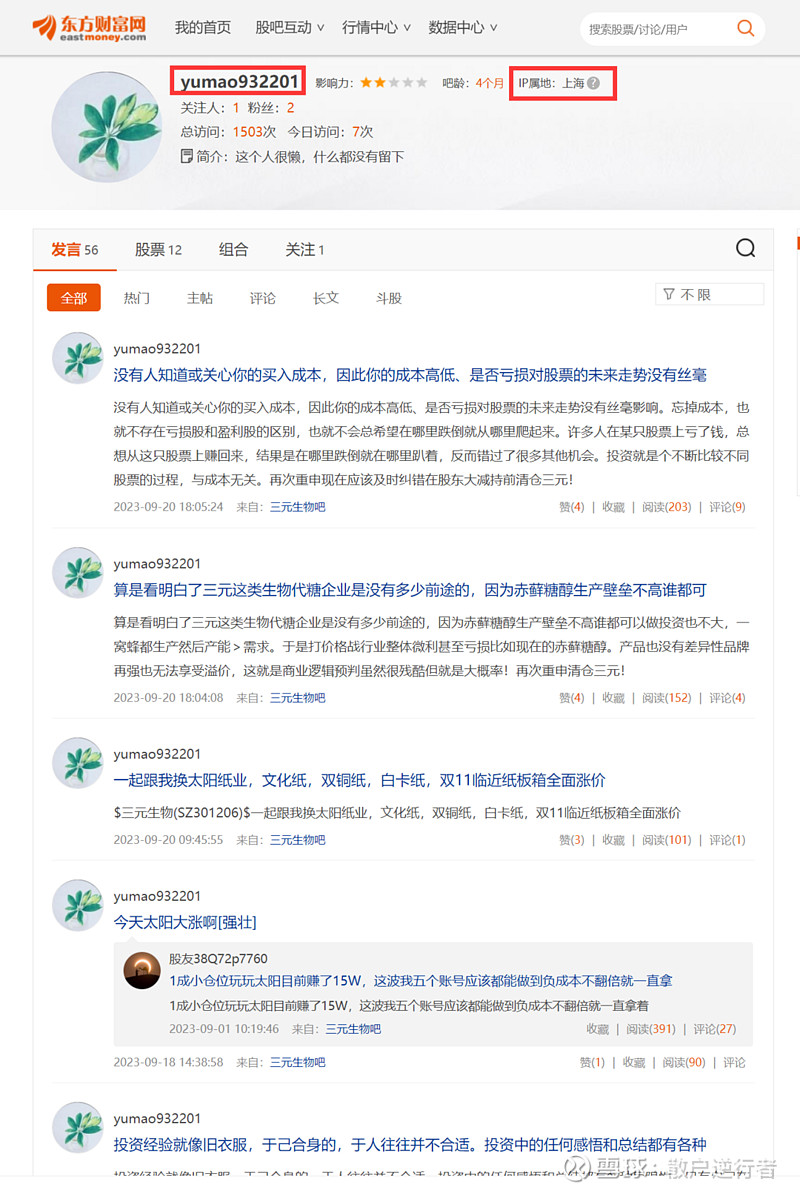This screenshot has height=1193, width=800.
Task: Click 收藏 on the 14:38:58 post
Action: click(634, 1062)
